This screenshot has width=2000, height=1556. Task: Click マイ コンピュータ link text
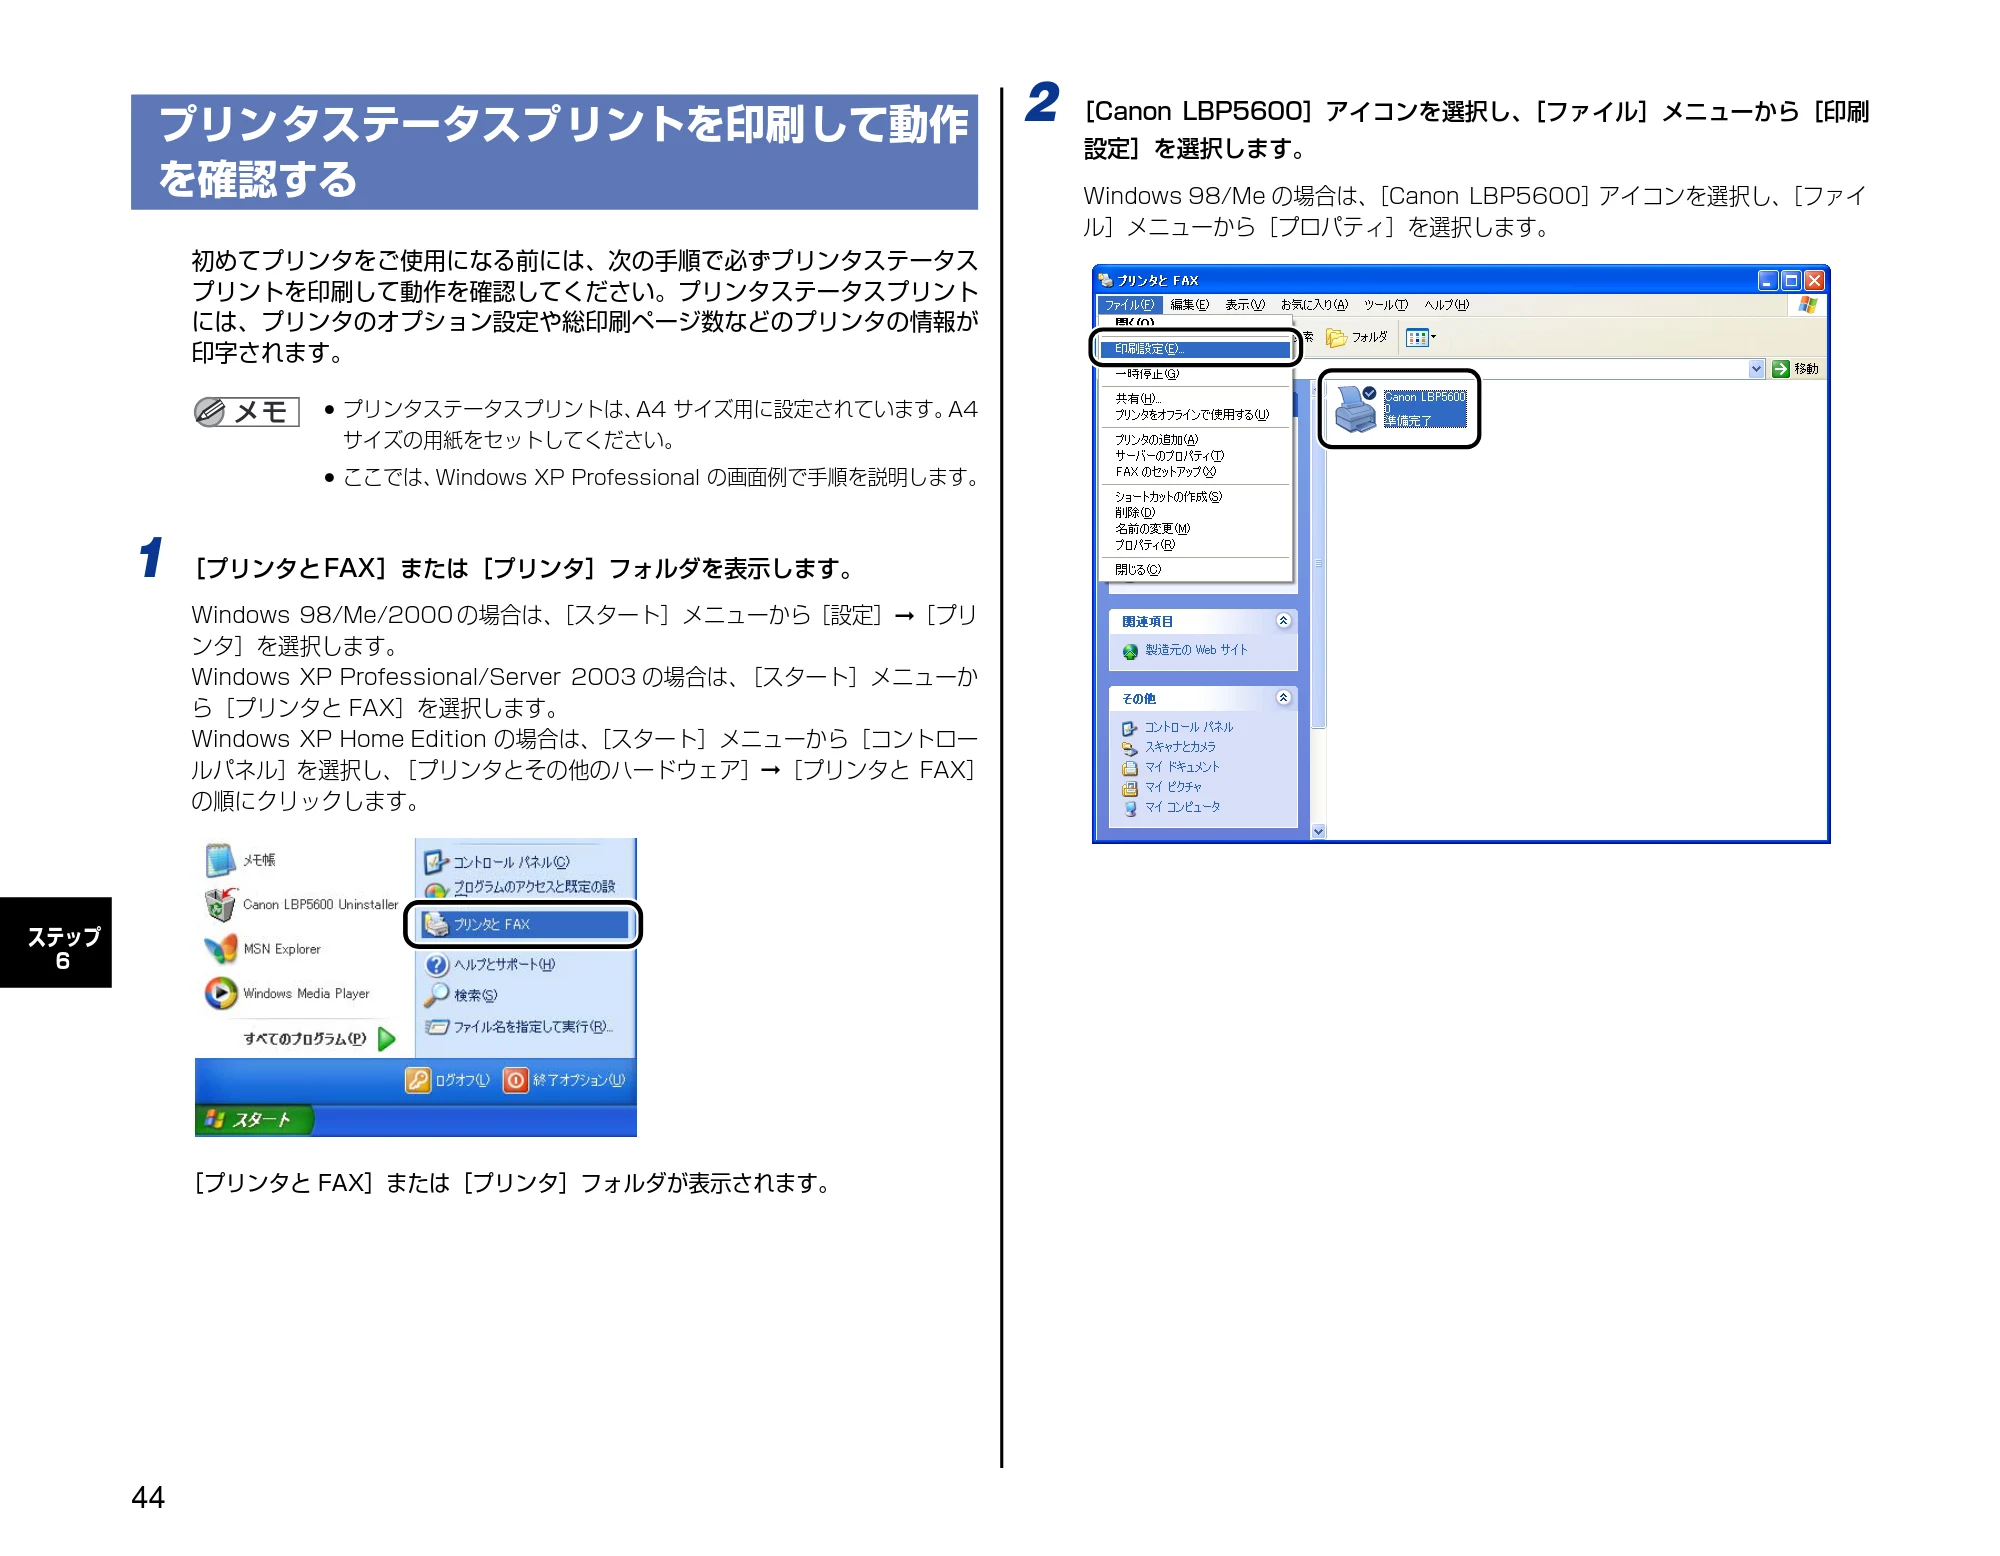(1182, 807)
